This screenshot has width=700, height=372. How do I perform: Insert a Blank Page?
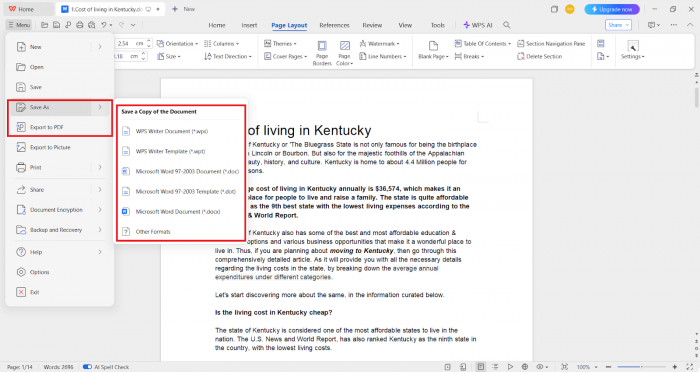433,50
